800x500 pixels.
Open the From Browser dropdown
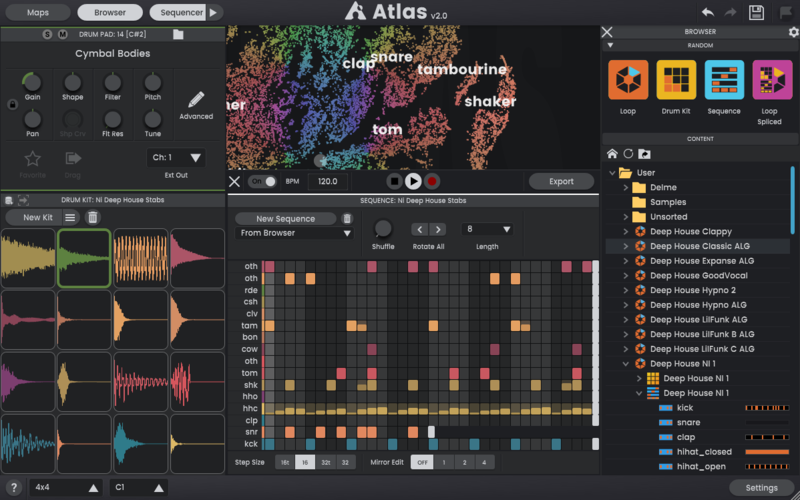295,233
